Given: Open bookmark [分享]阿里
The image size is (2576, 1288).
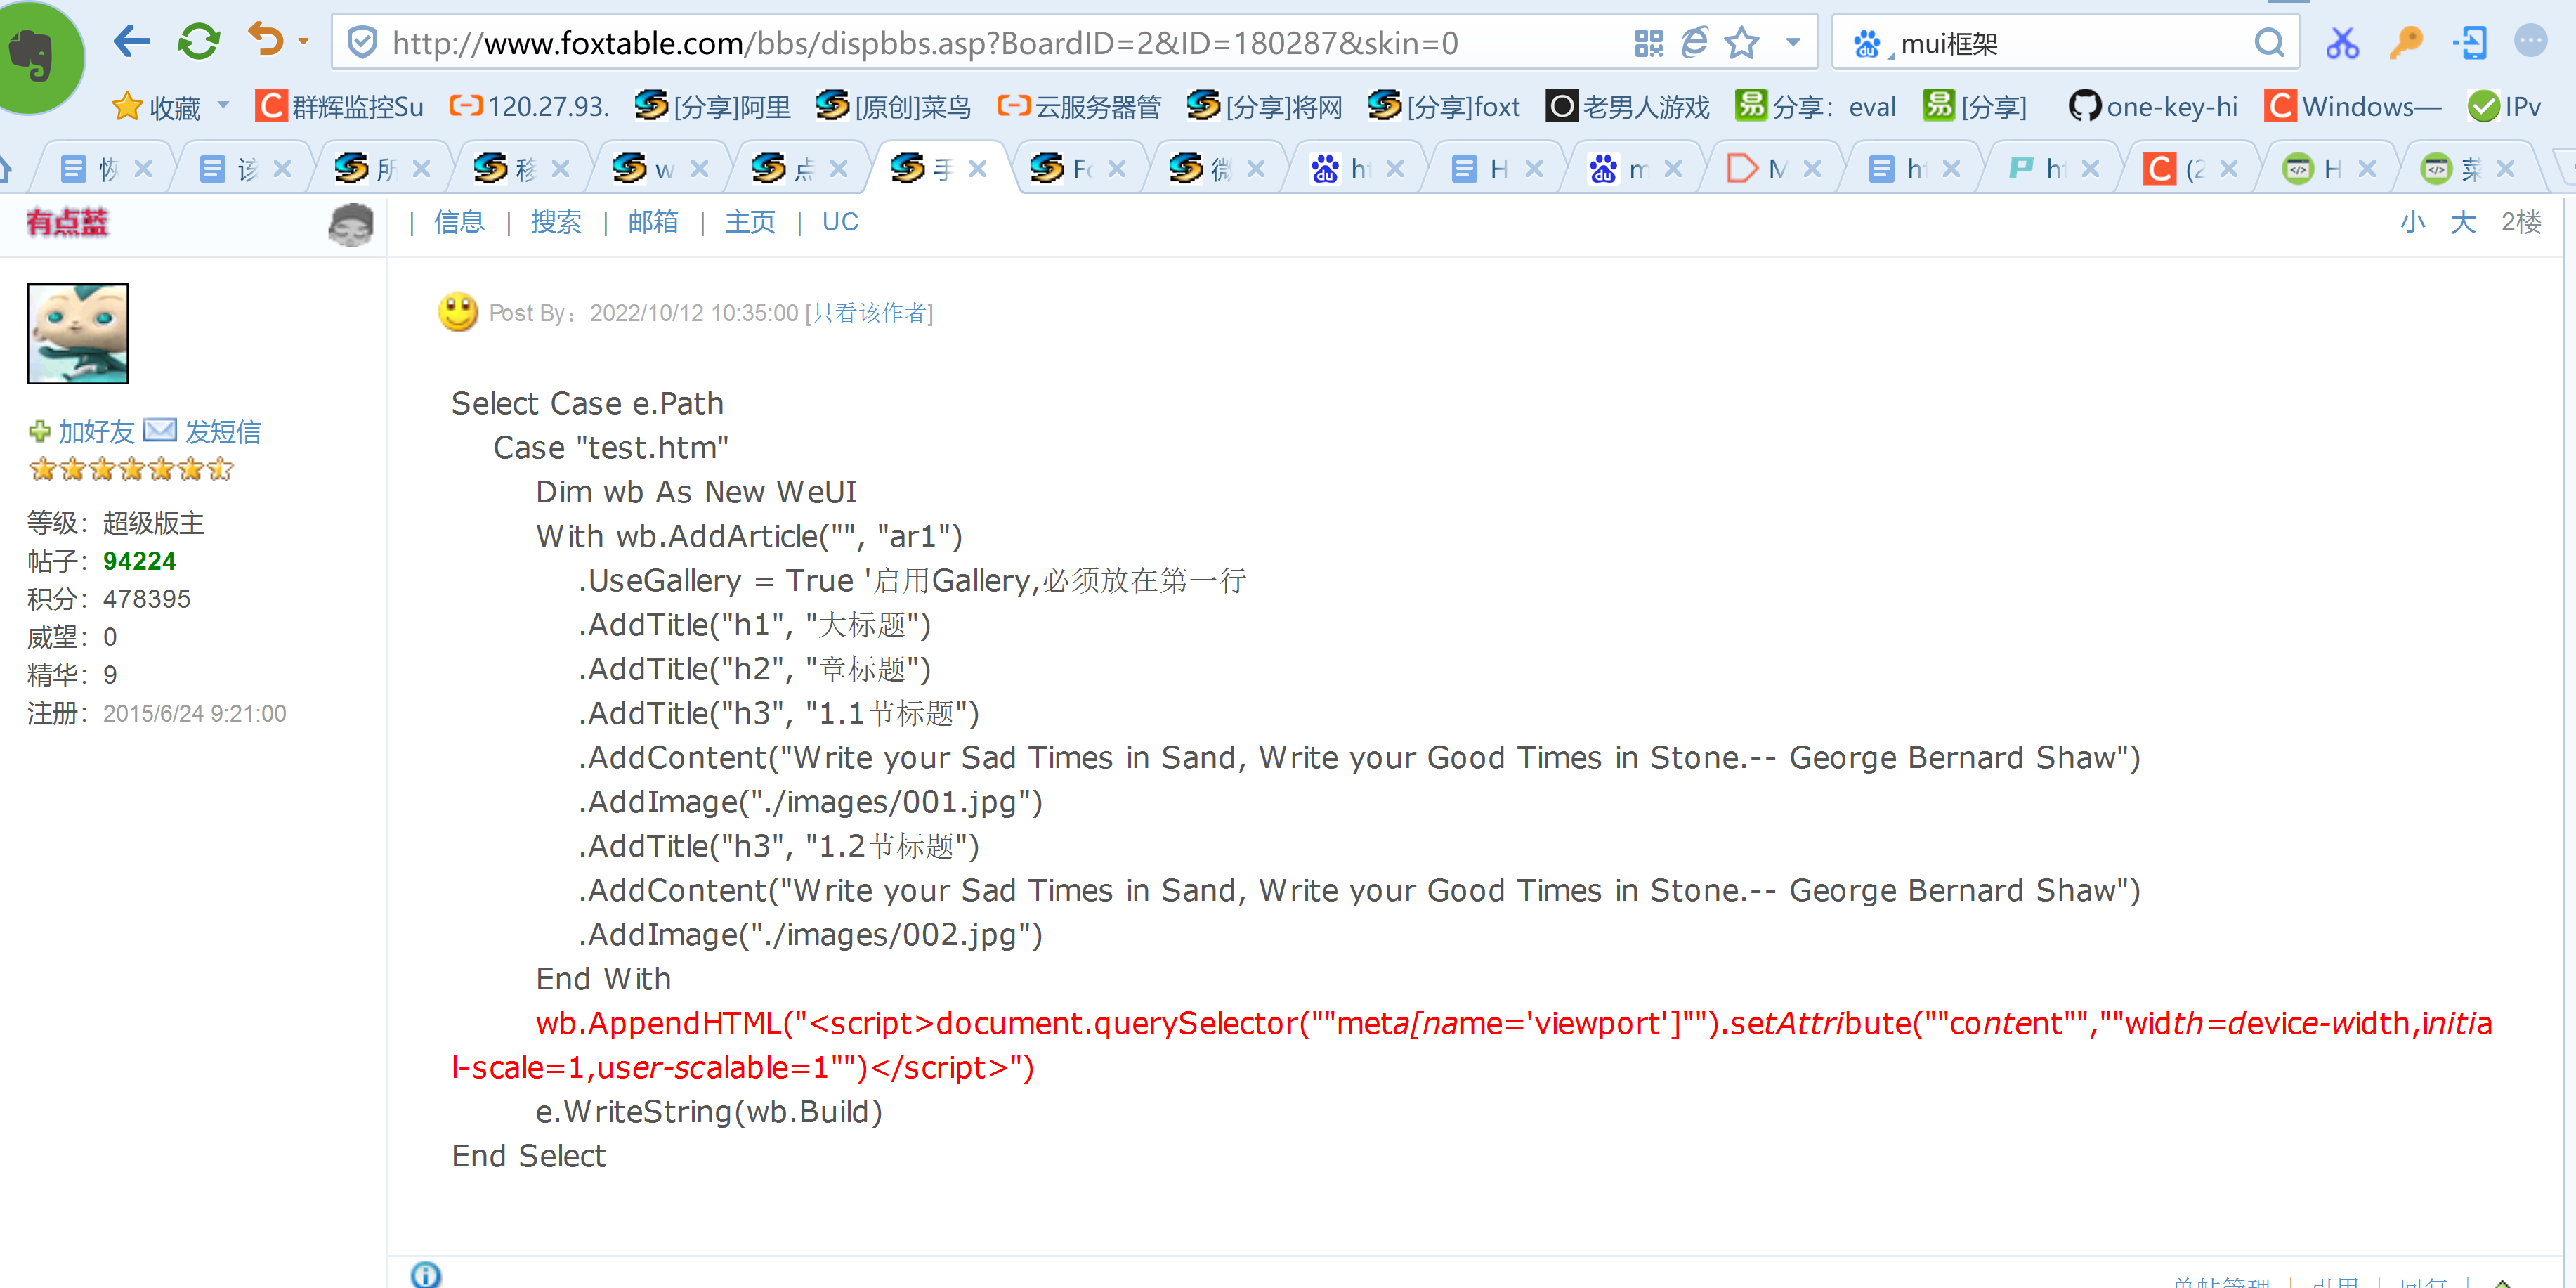Looking at the screenshot, I should [x=712, y=106].
